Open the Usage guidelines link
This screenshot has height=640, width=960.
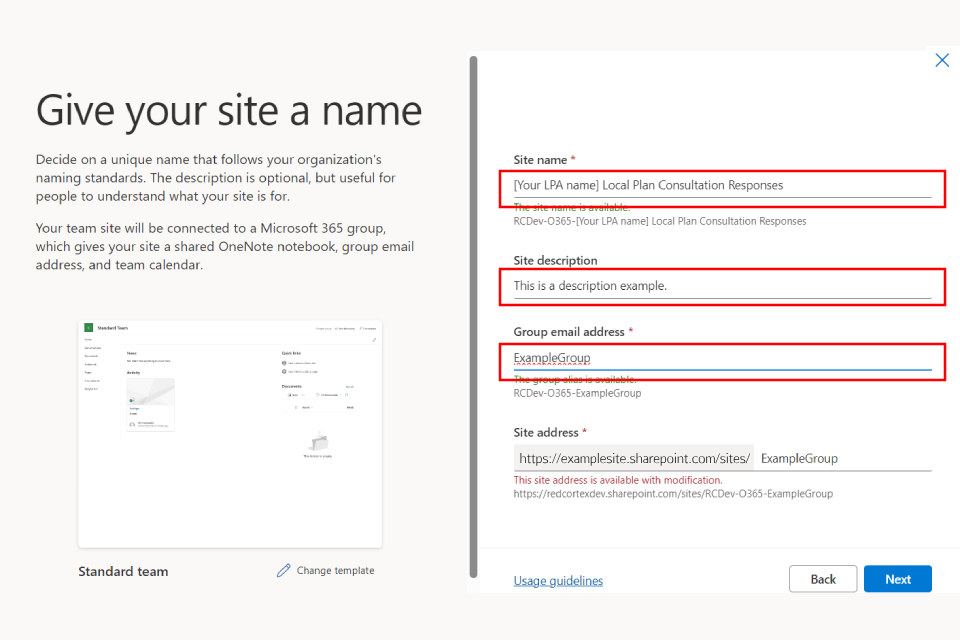(558, 580)
